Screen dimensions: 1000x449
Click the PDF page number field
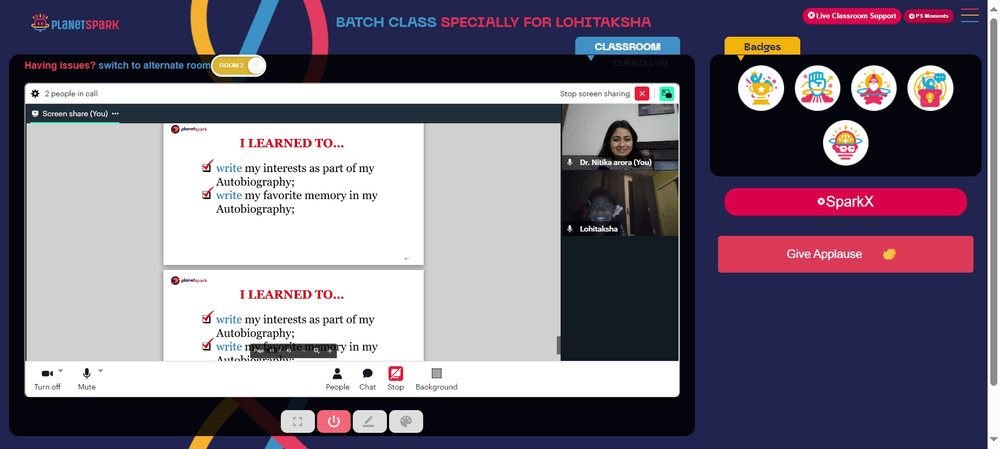tap(272, 350)
